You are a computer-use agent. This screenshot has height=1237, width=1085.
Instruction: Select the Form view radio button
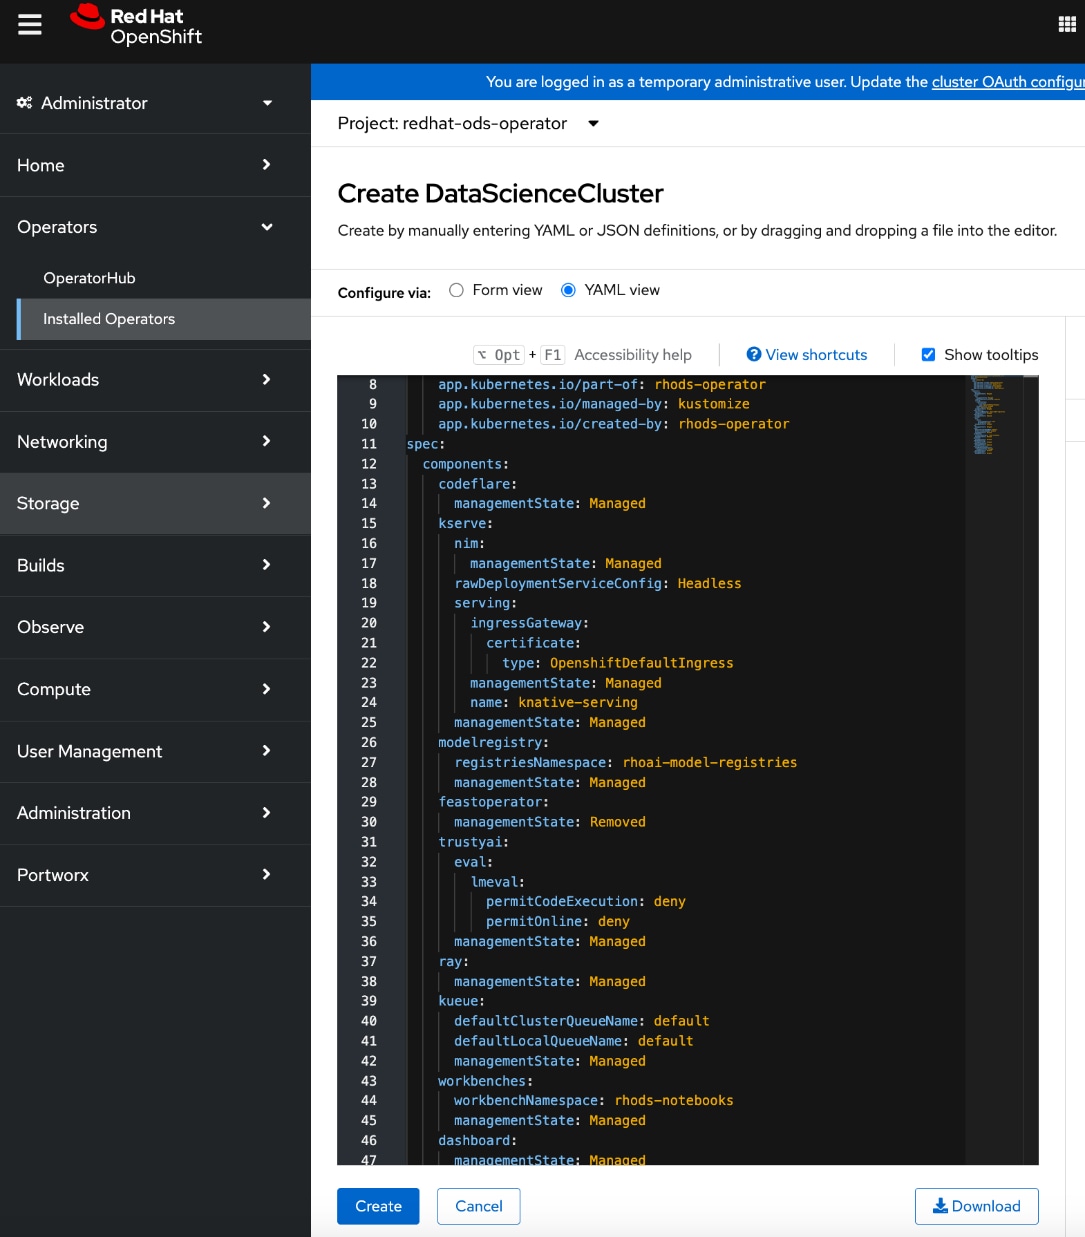pos(456,289)
